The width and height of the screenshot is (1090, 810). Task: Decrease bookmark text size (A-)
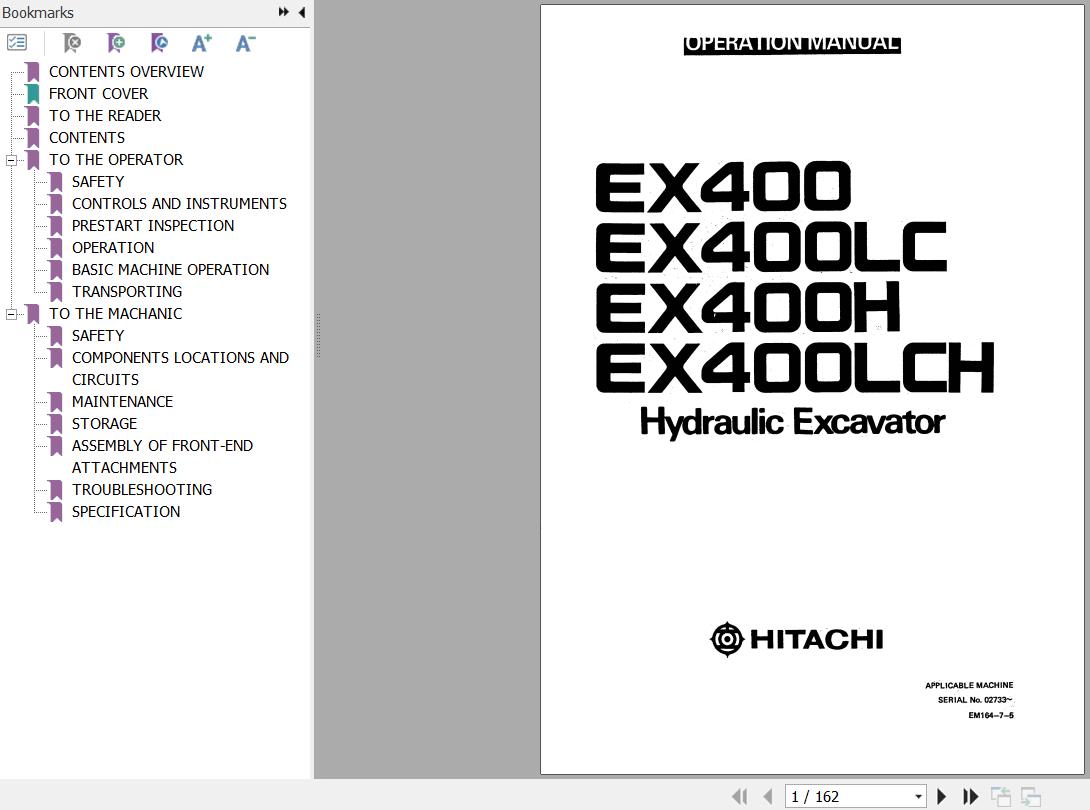[245, 43]
